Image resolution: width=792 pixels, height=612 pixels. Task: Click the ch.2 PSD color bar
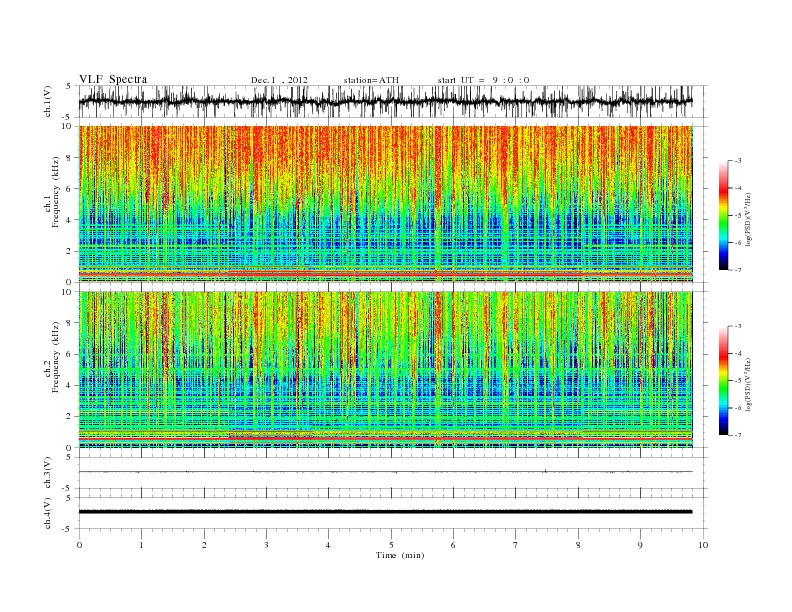[723, 380]
